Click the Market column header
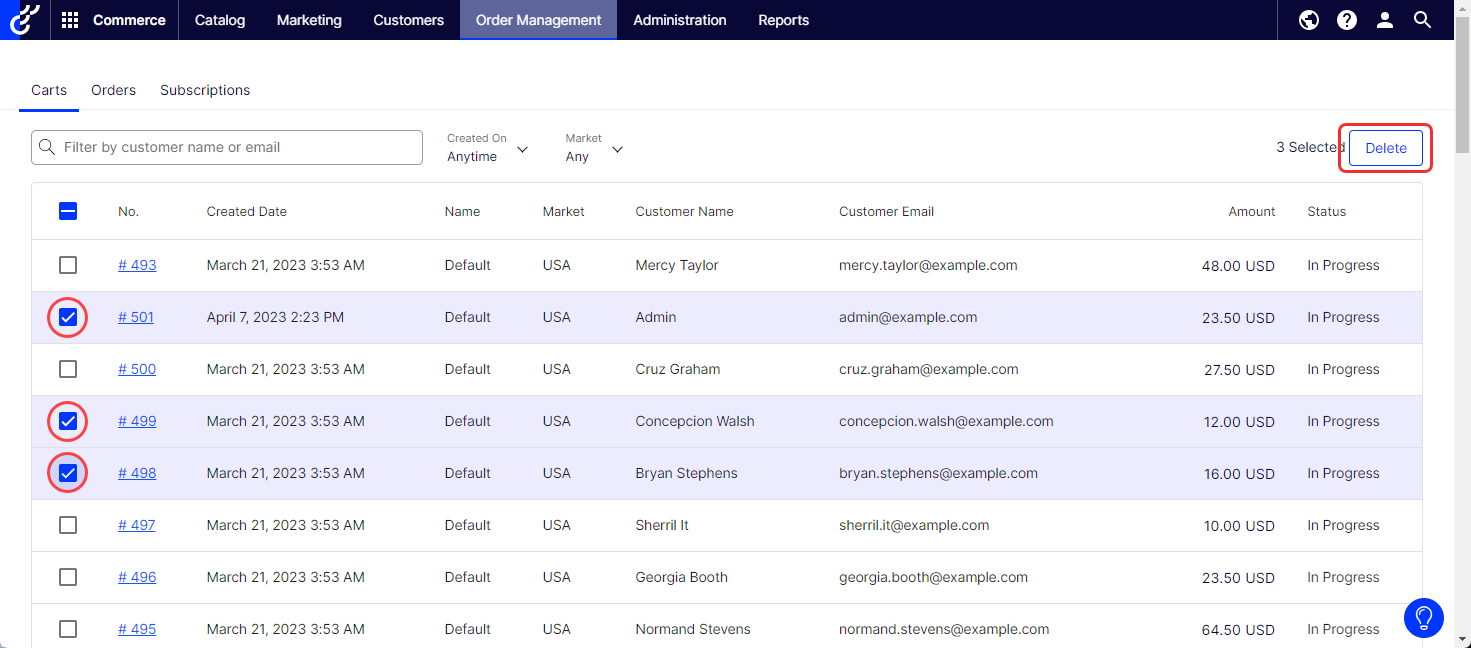This screenshot has width=1471, height=648. [564, 211]
